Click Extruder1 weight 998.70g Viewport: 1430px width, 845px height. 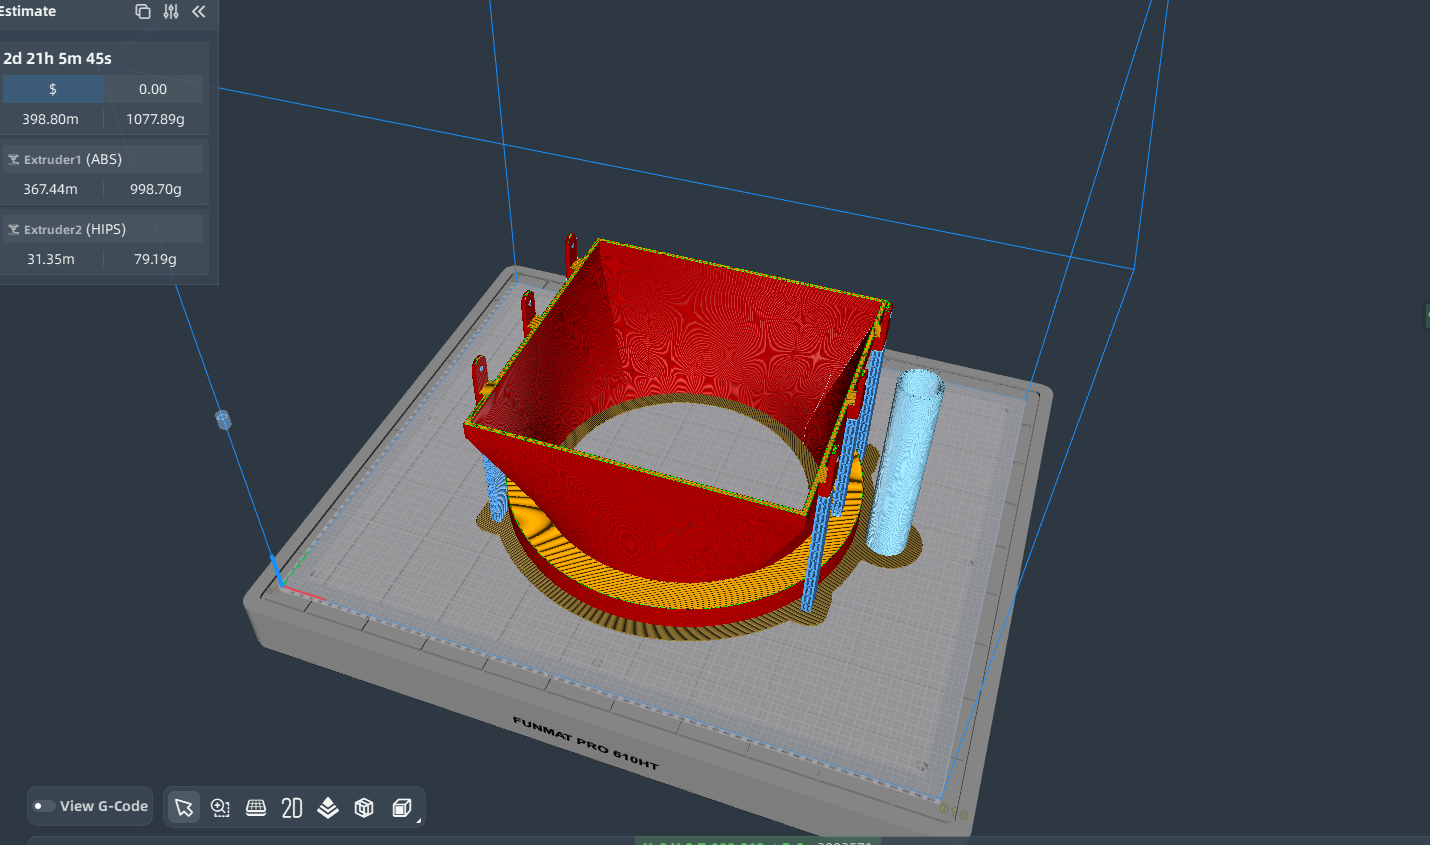156,189
